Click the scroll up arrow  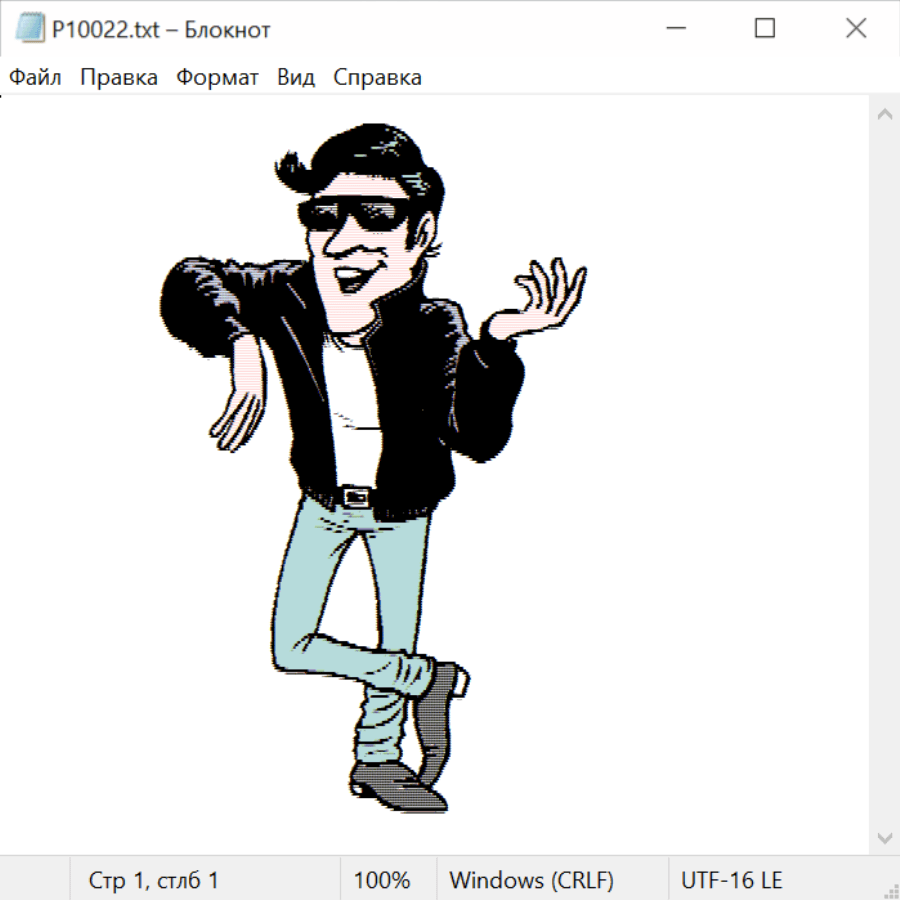pyautogui.click(x=884, y=114)
